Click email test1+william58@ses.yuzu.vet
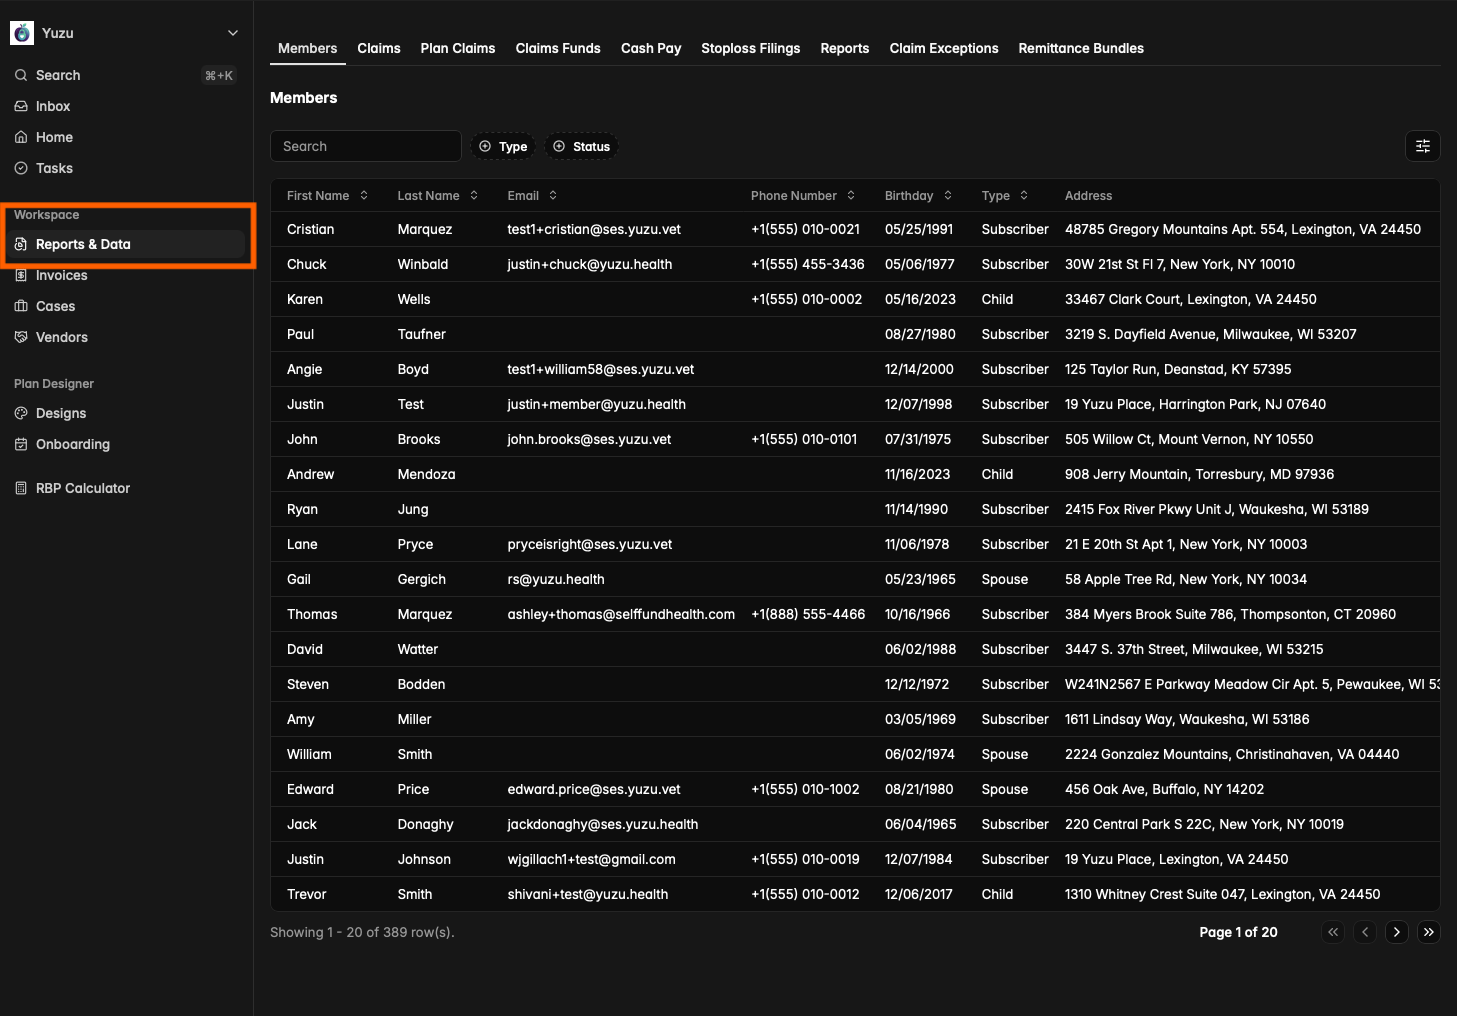The image size is (1457, 1016). pyautogui.click(x=601, y=369)
